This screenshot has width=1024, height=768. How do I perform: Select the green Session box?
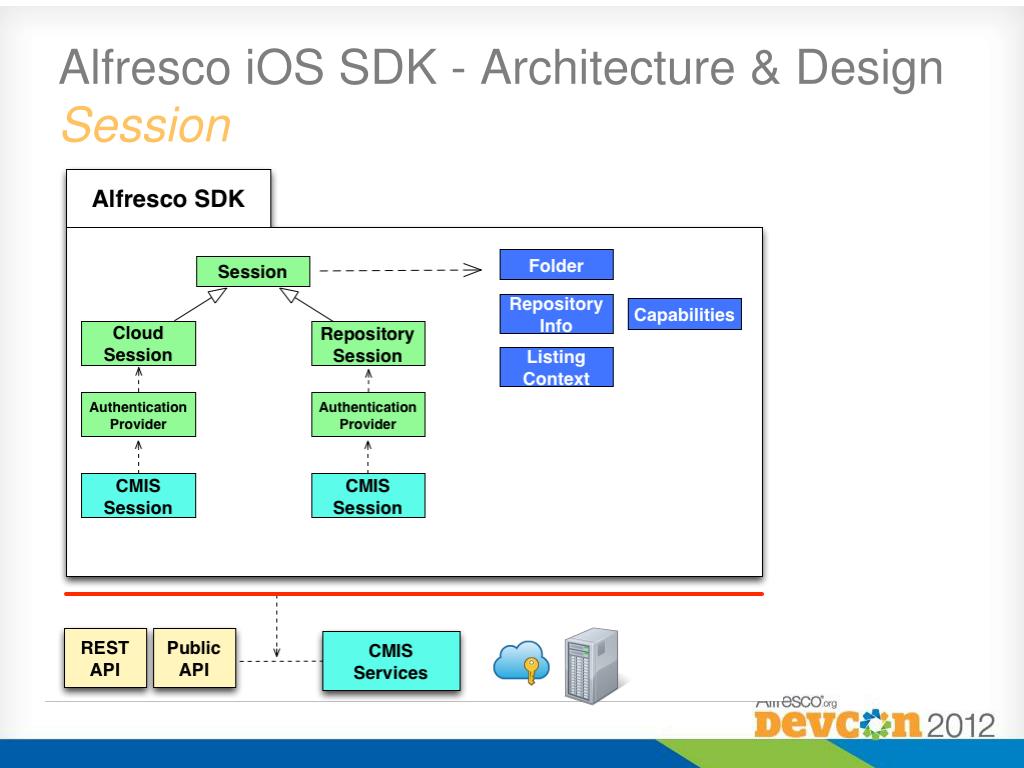click(253, 272)
